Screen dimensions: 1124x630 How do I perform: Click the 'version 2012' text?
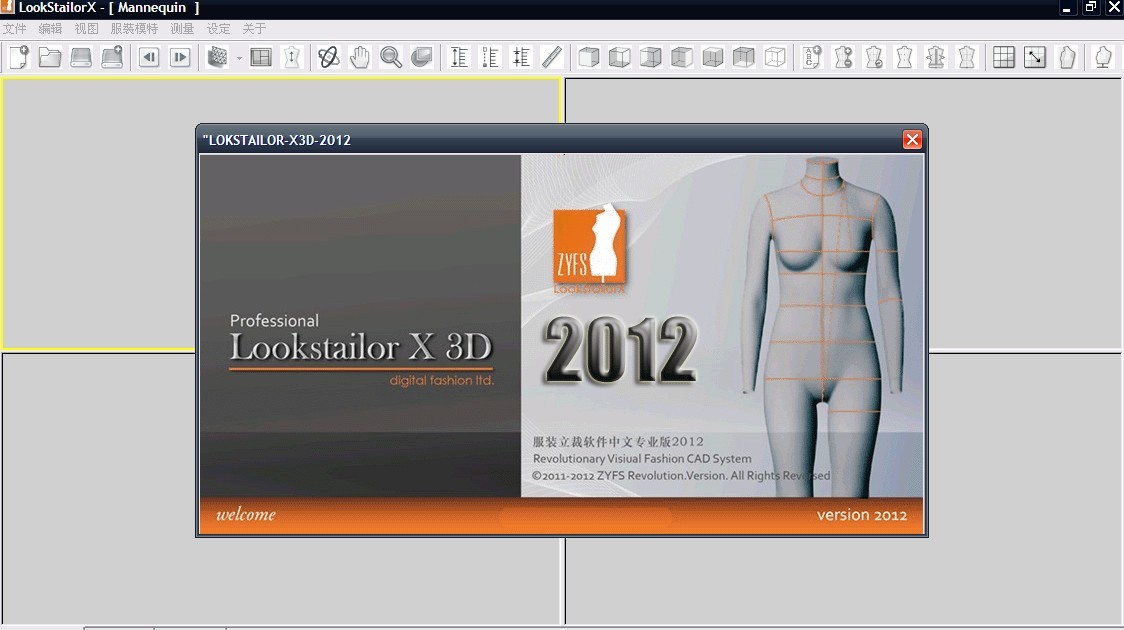pos(862,515)
